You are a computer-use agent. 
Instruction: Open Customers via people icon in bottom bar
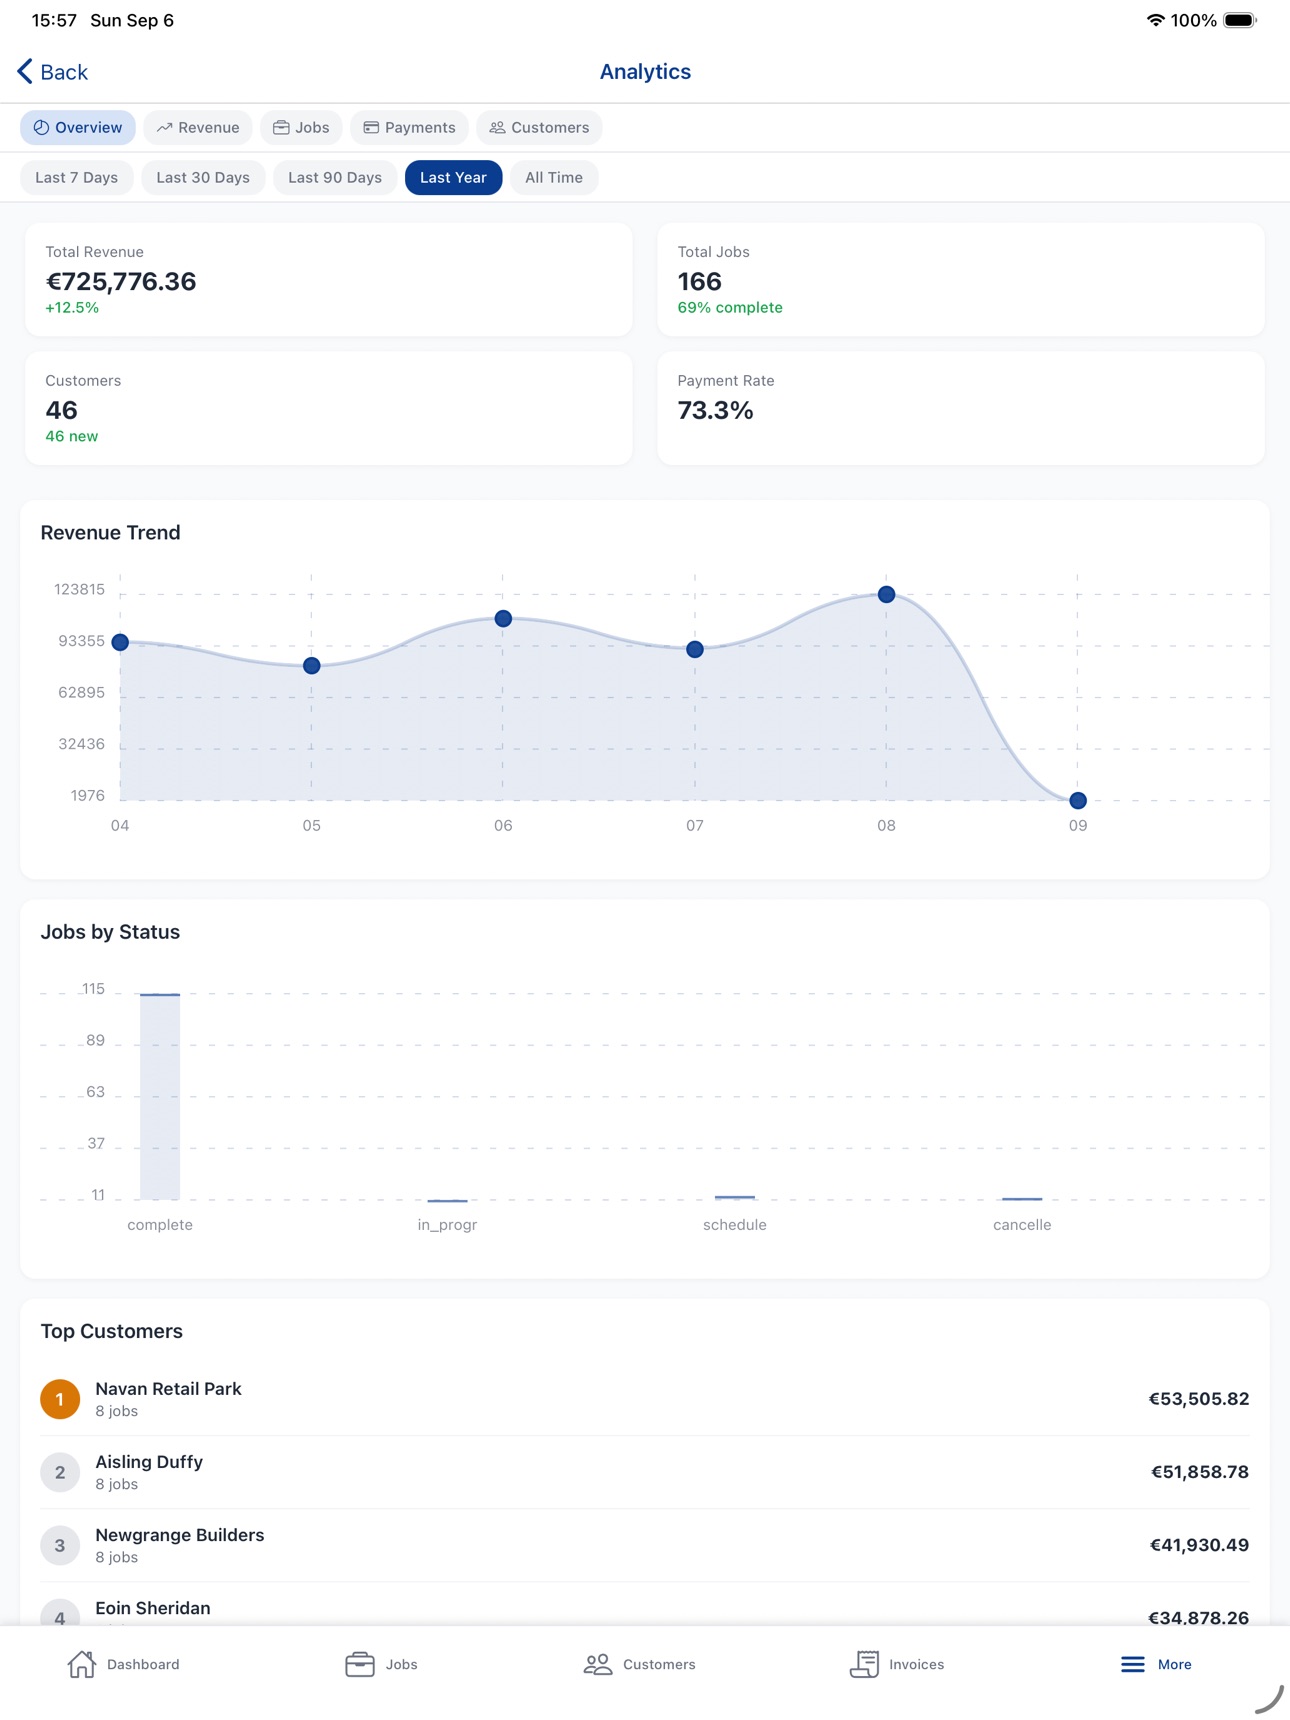click(598, 1664)
